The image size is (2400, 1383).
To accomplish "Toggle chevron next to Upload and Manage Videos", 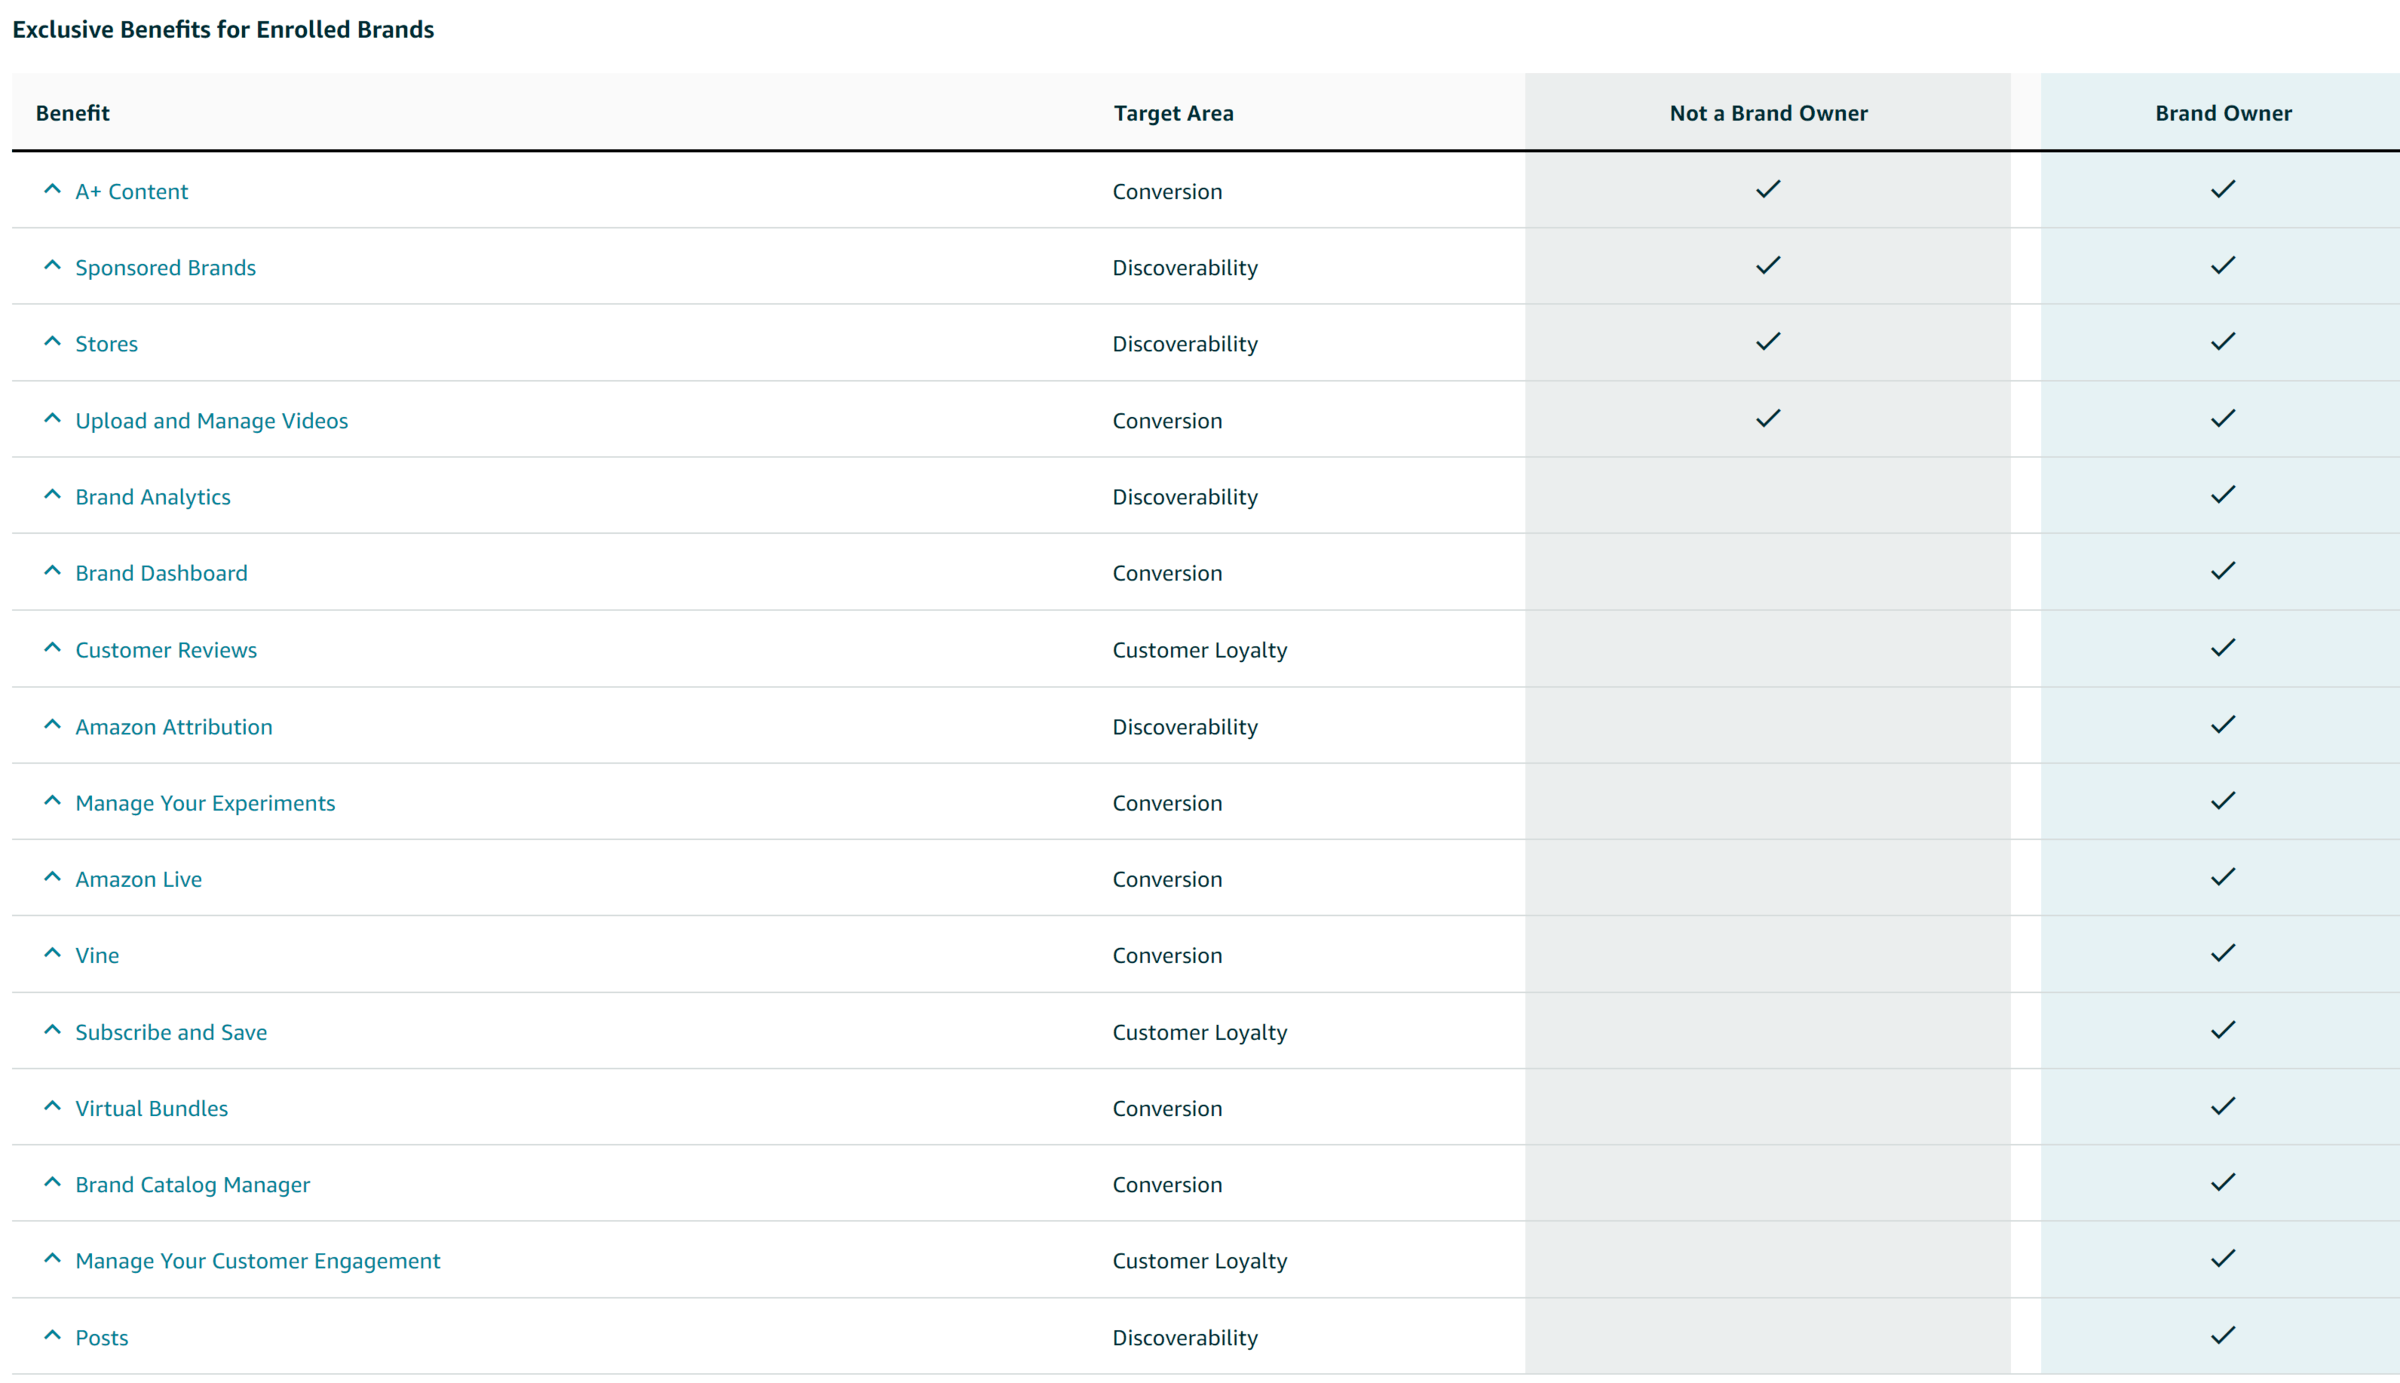I will [53, 418].
